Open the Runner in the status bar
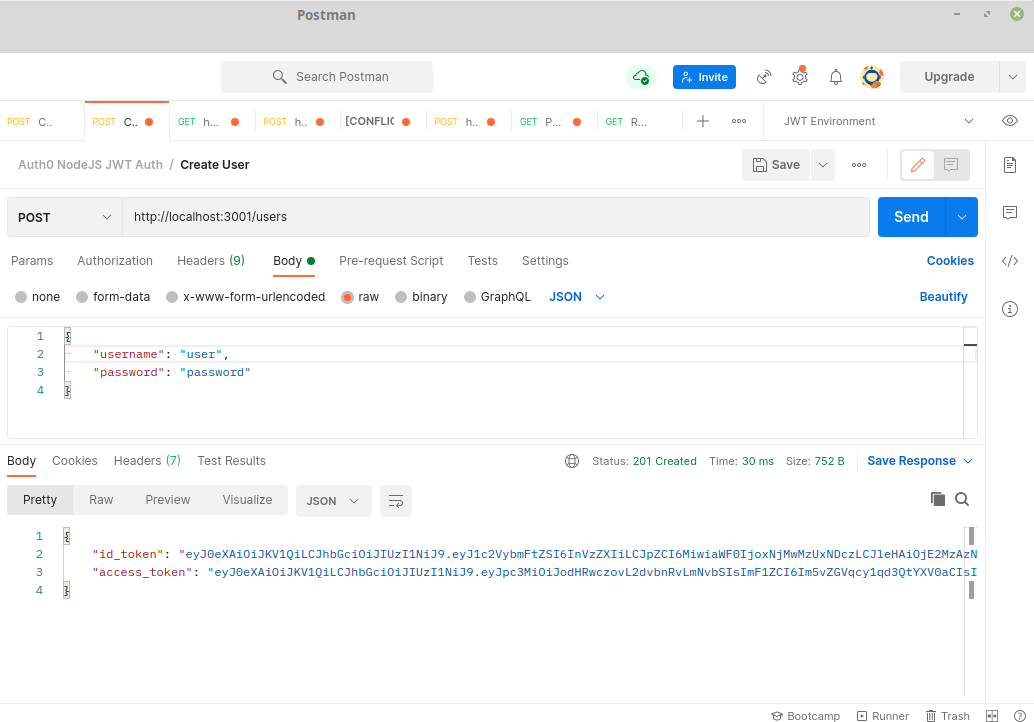 882,716
